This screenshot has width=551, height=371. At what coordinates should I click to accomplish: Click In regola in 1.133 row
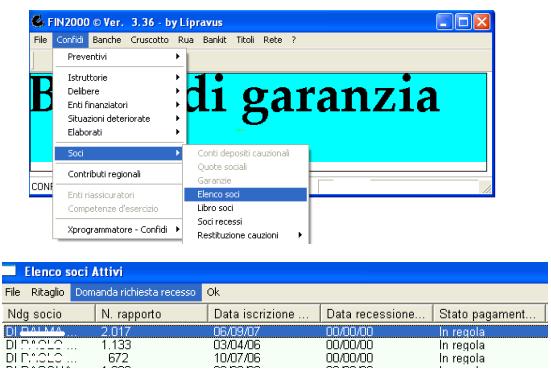pyautogui.click(x=461, y=345)
